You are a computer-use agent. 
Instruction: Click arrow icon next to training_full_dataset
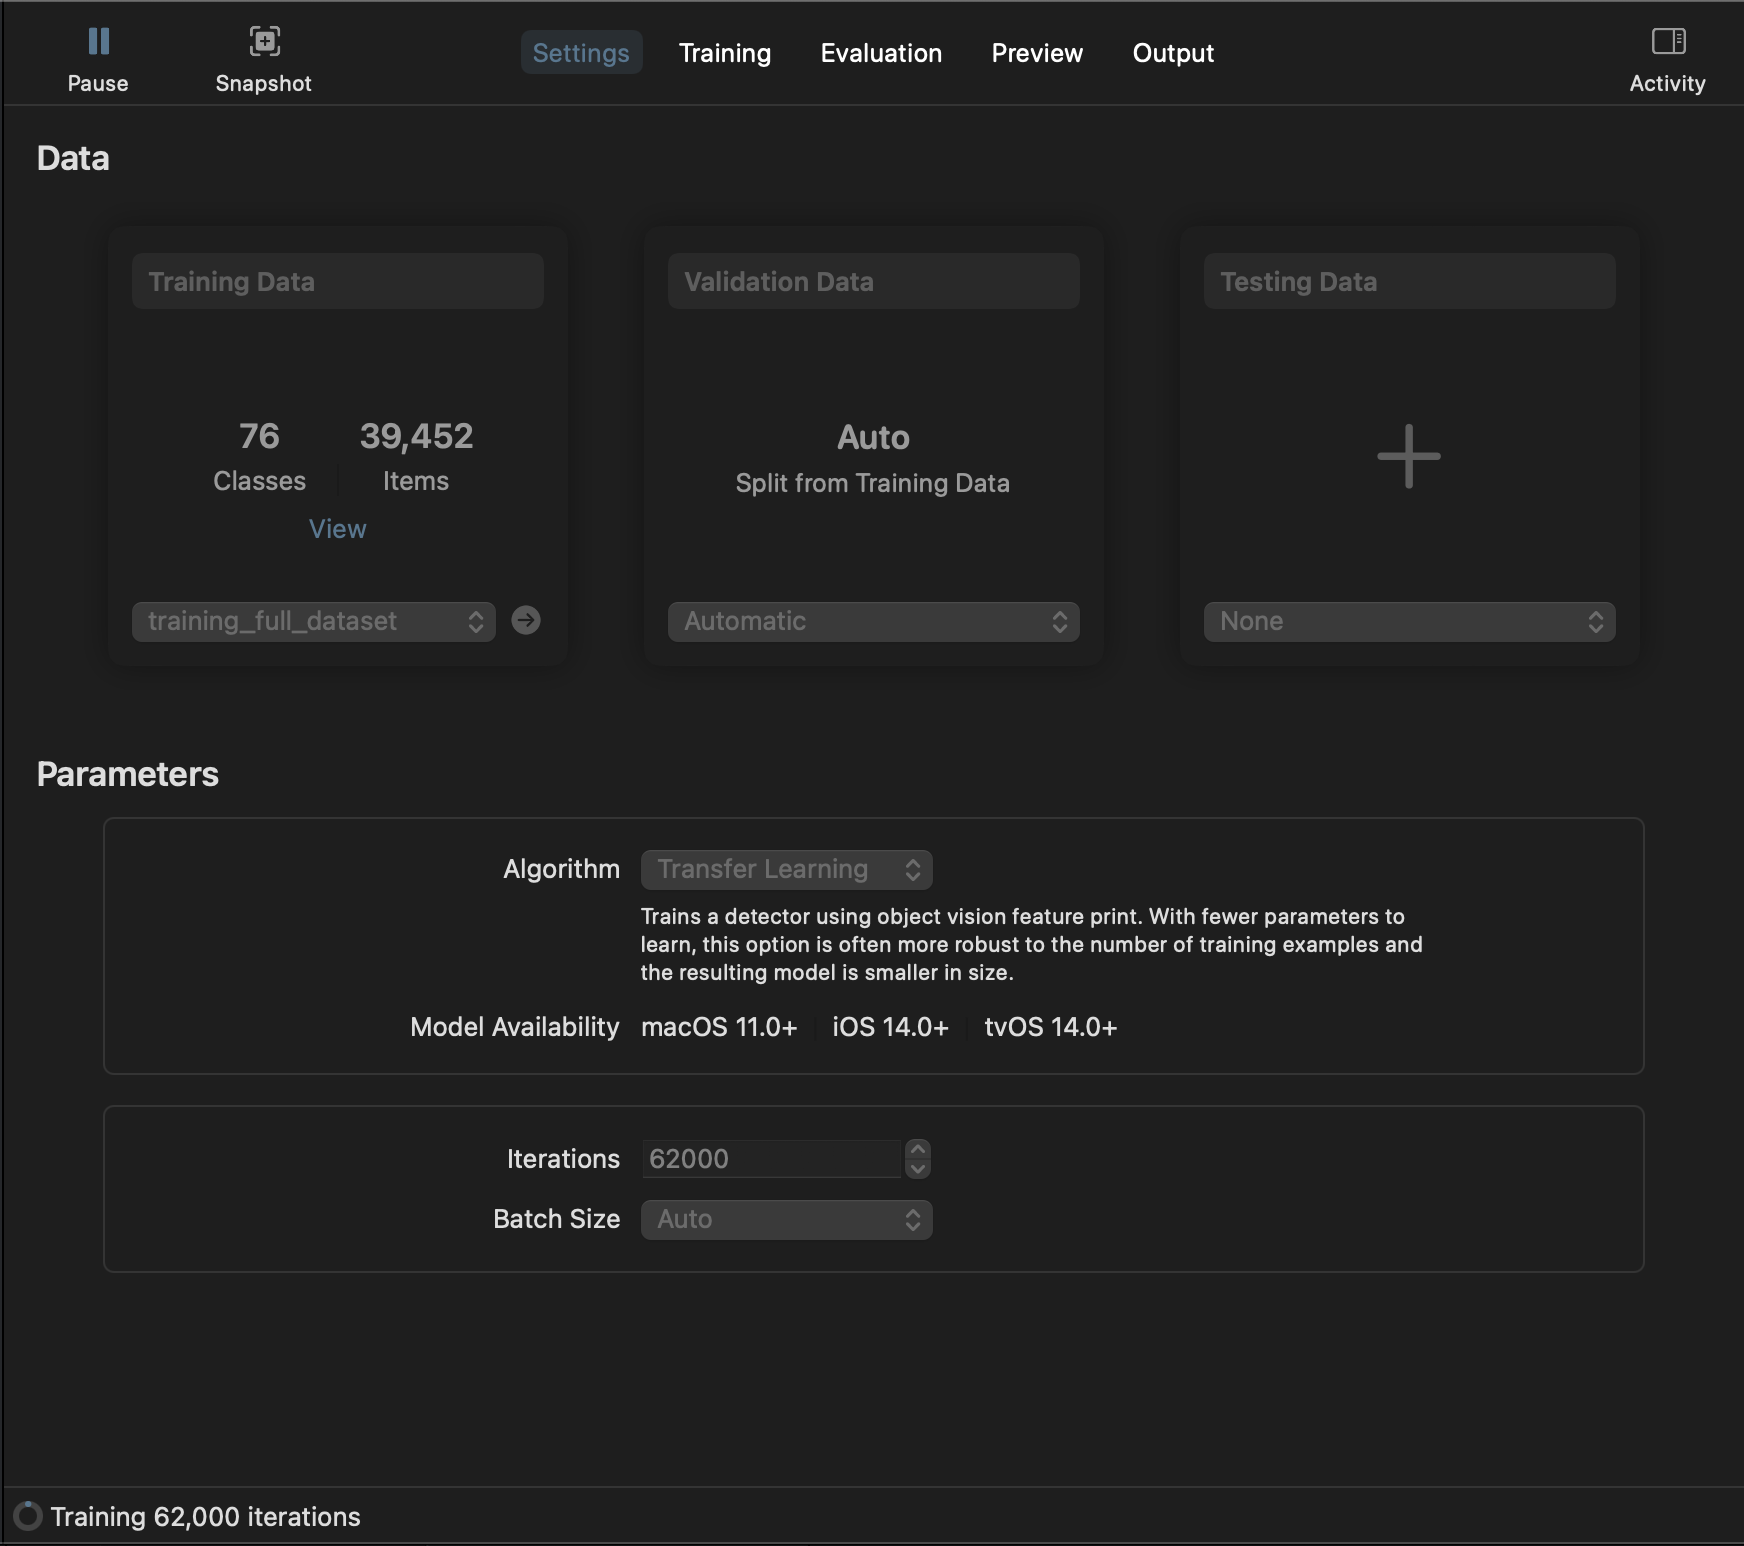pos(526,621)
